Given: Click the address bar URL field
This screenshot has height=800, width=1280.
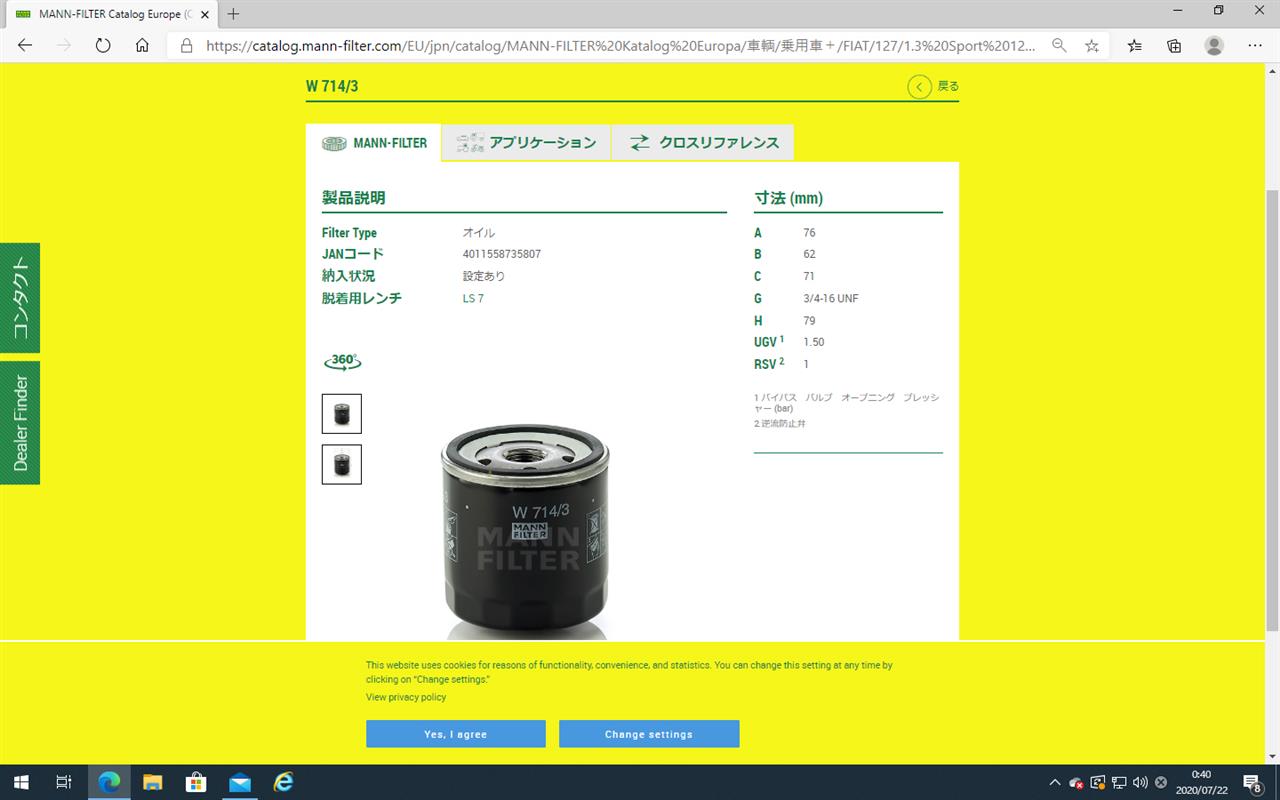Looking at the screenshot, I should point(620,45).
